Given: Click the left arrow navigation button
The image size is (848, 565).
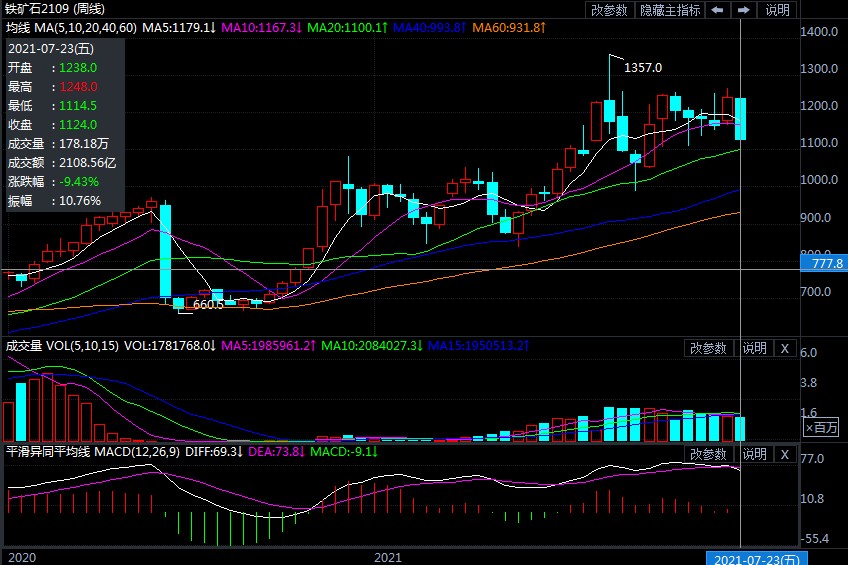Looking at the screenshot, I should click(718, 10).
